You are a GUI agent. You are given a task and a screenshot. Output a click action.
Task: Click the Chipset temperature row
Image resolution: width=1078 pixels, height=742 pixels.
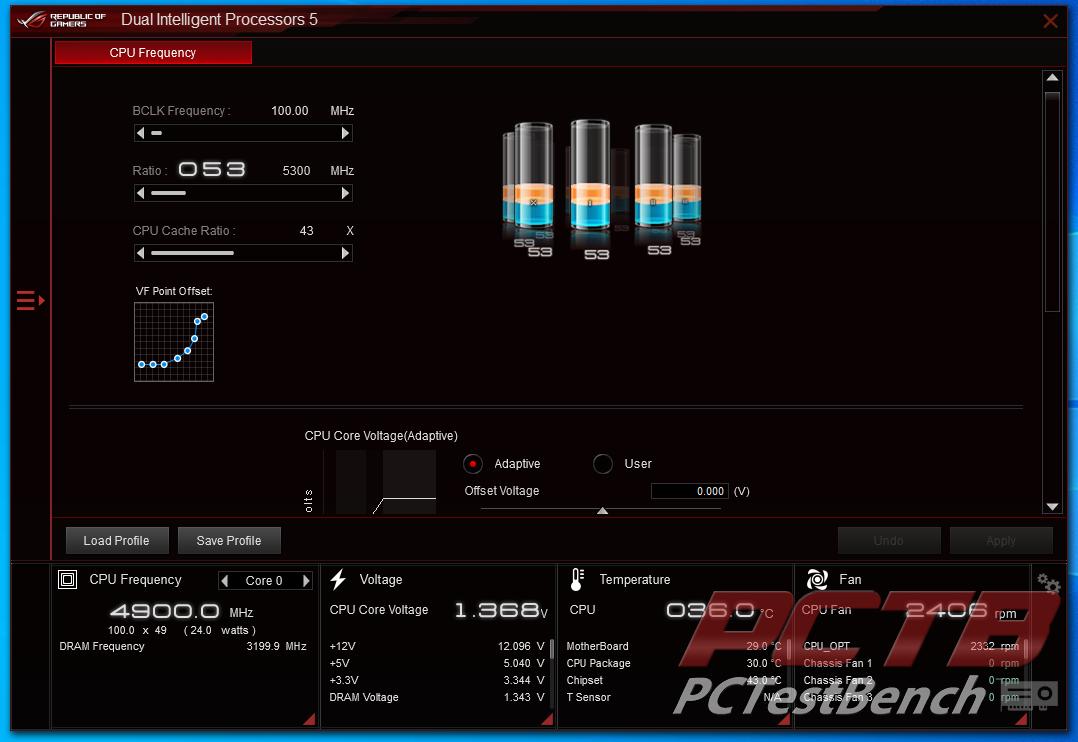click(x=674, y=680)
